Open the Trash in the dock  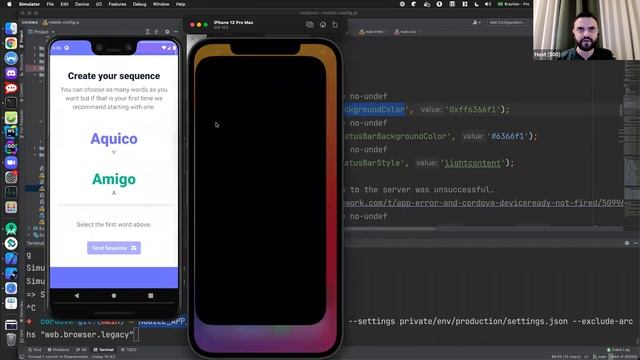[11, 340]
